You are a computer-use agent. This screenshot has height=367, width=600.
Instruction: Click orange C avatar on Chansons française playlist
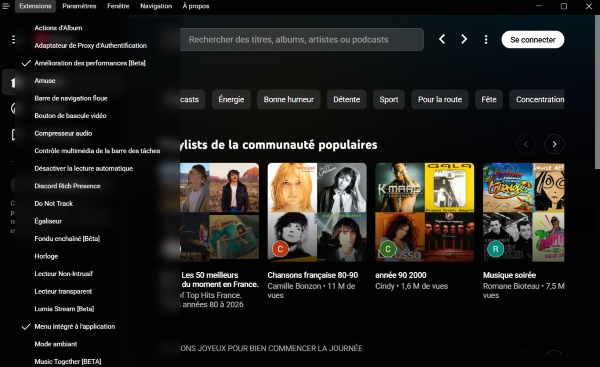tap(280, 249)
